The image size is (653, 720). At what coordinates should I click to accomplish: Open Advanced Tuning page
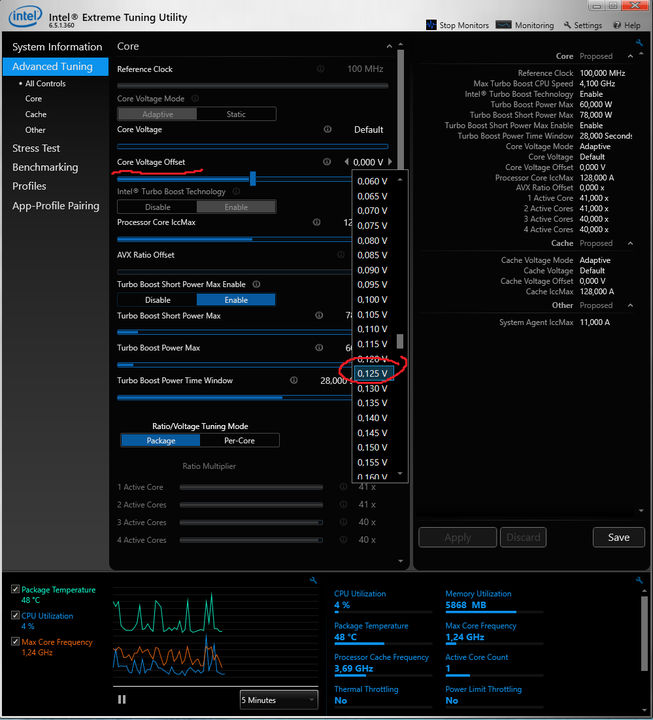(56, 67)
